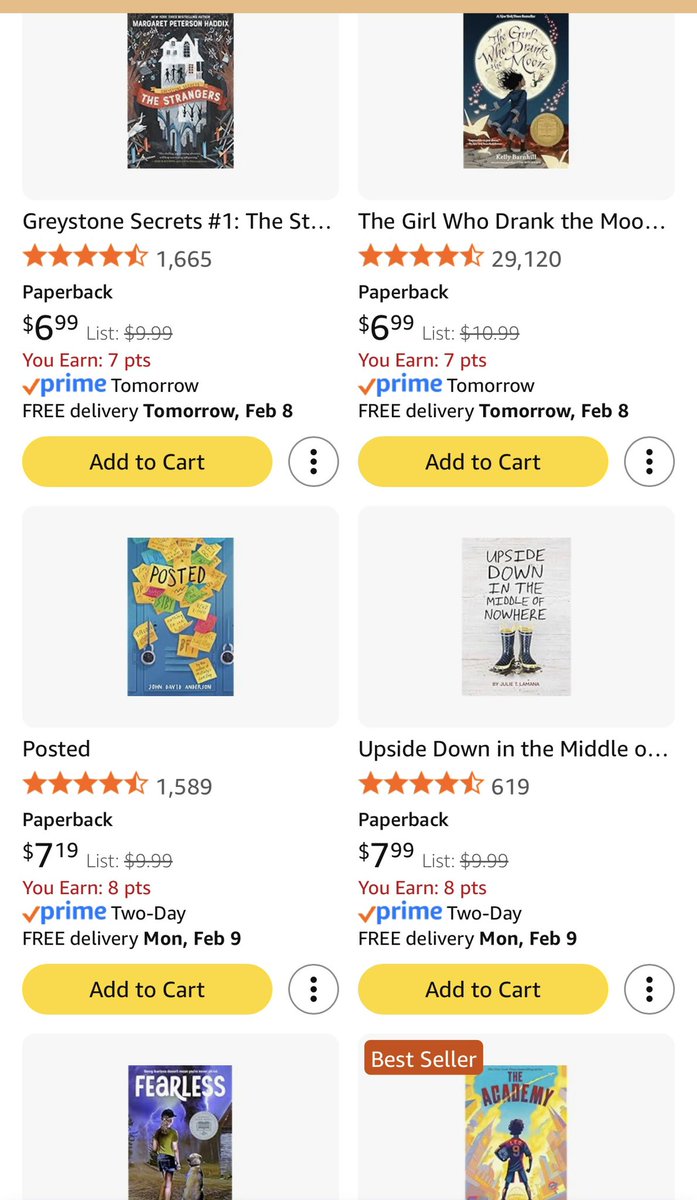The width and height of the screenshot is (697, 1200).
Task: Open The Strangers book cover image
Action: tap(180, 90)
